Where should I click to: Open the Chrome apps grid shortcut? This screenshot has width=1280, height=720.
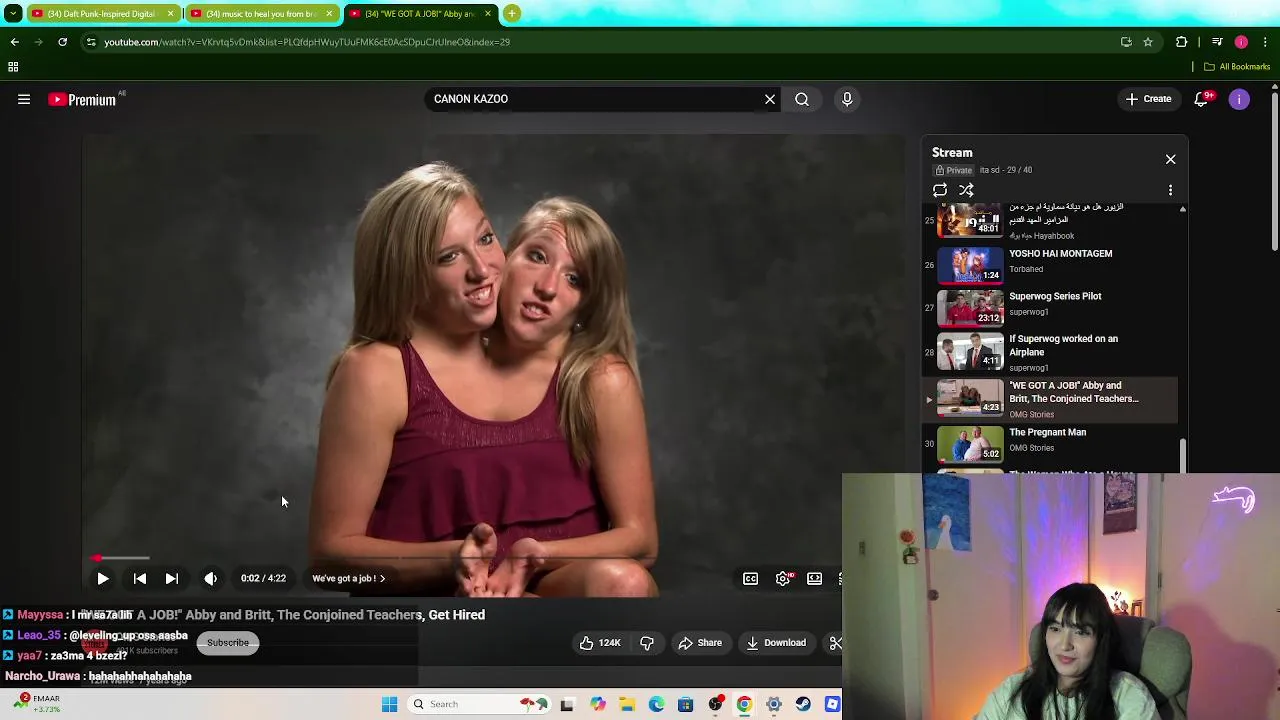(13, 67)
